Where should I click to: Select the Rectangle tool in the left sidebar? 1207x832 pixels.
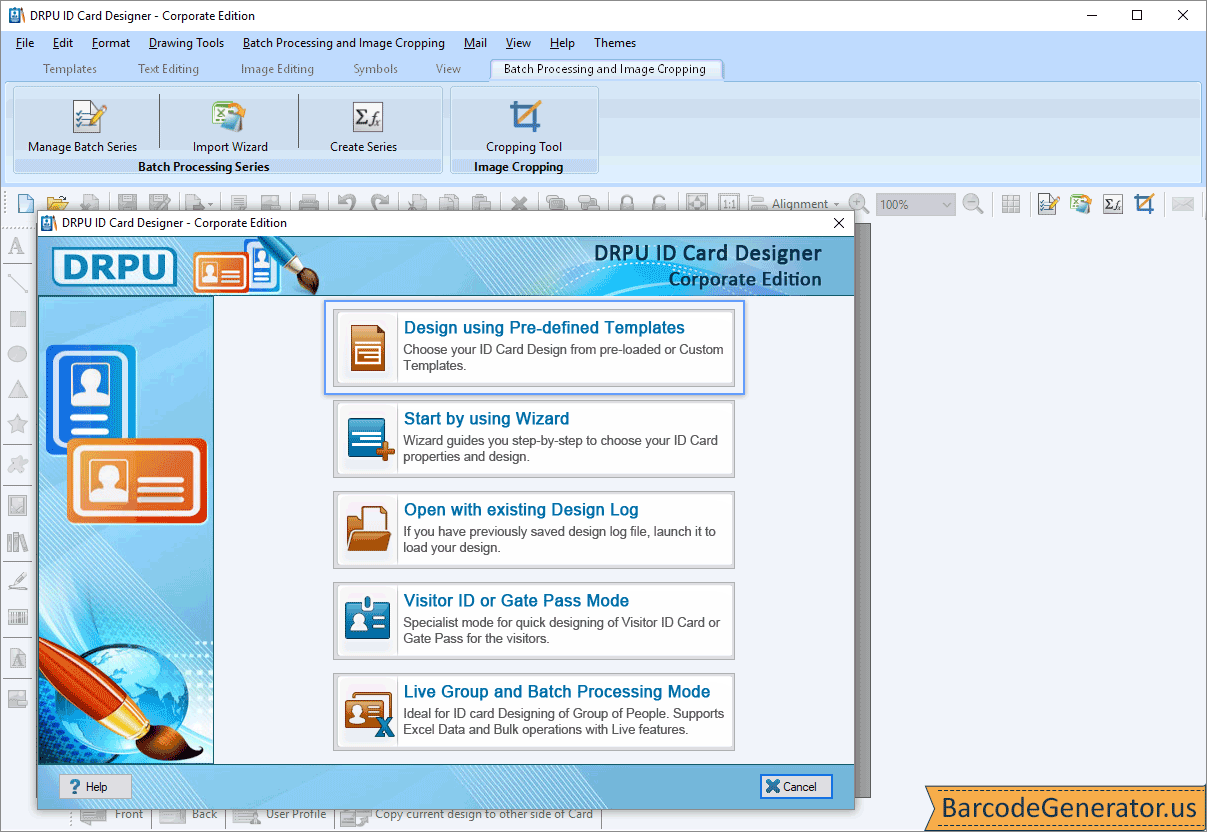[x=17, y=319]
